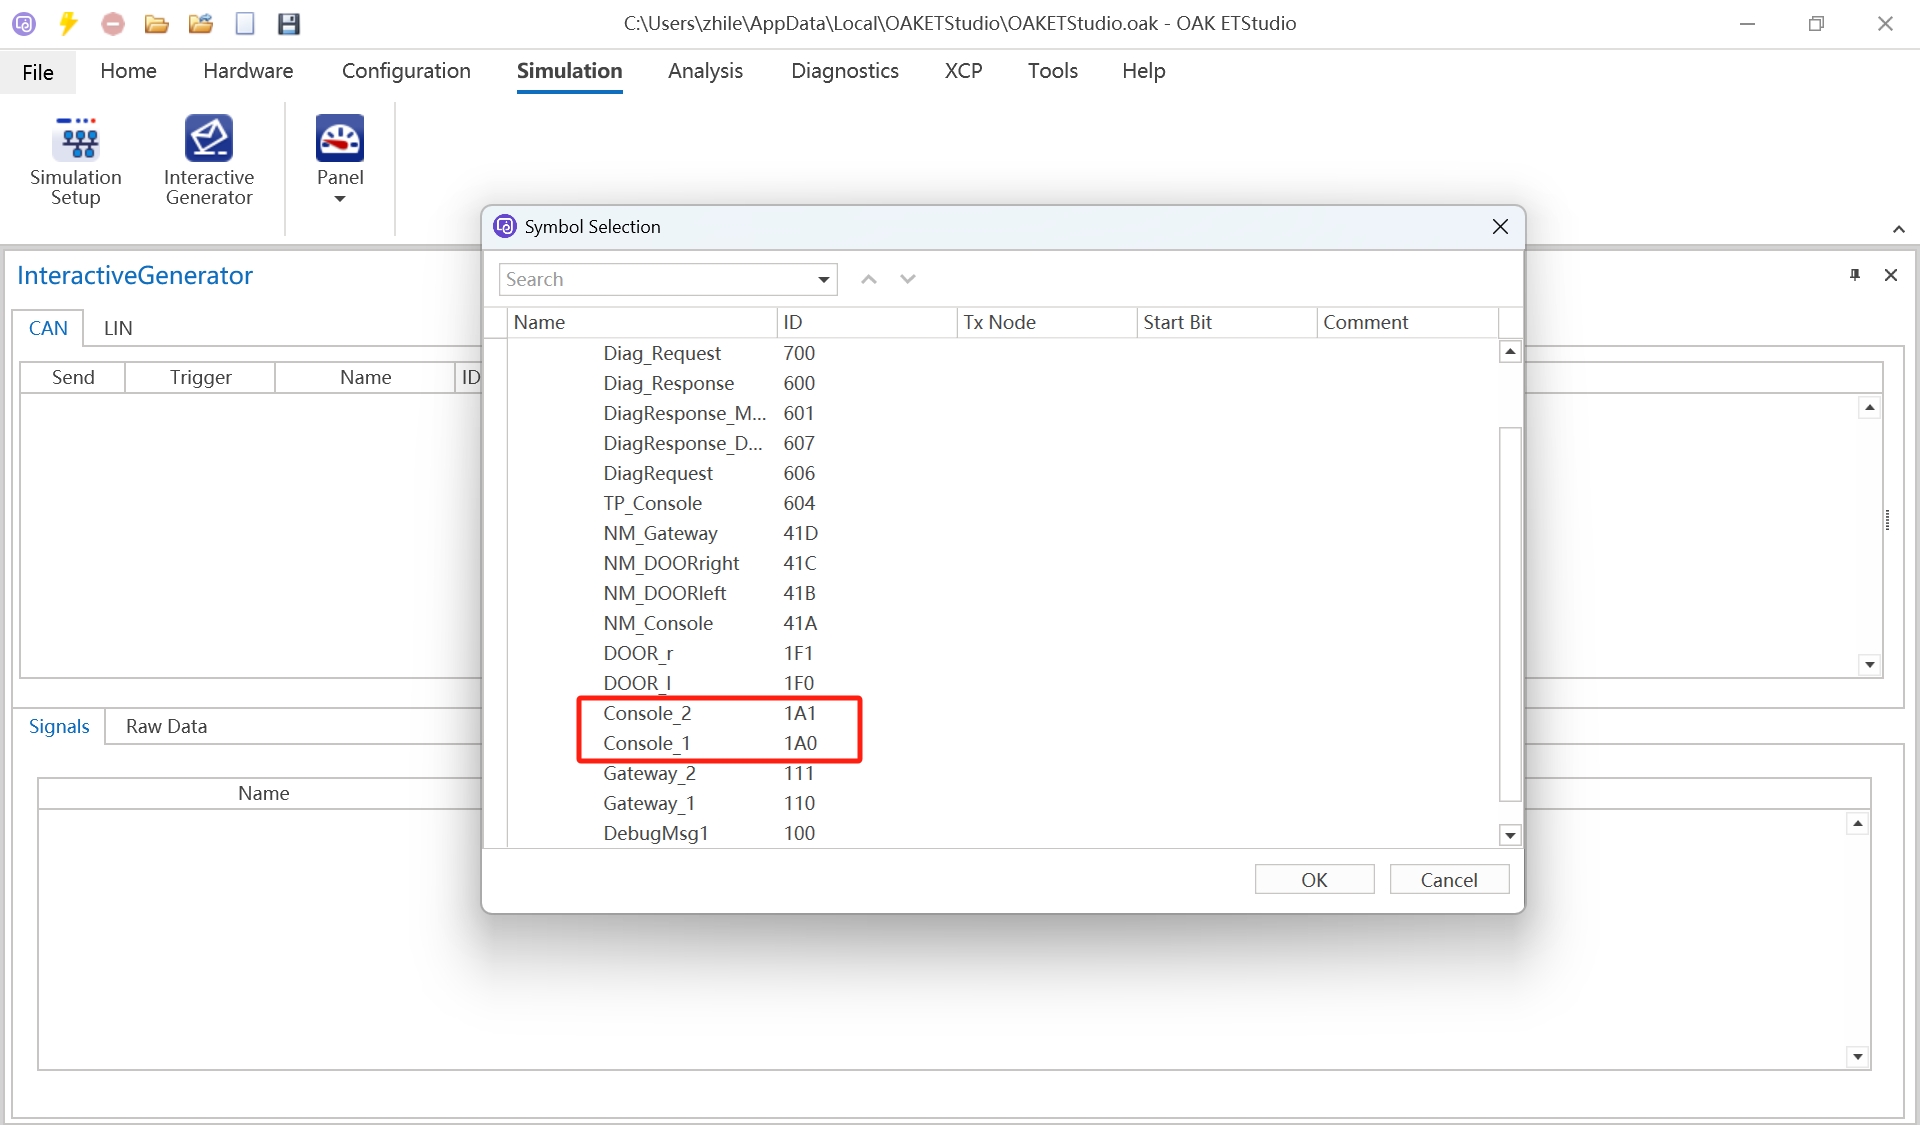Click Cancel in Symbol Selection dialog
1920x1125 pixels.
pos(1449,879)
